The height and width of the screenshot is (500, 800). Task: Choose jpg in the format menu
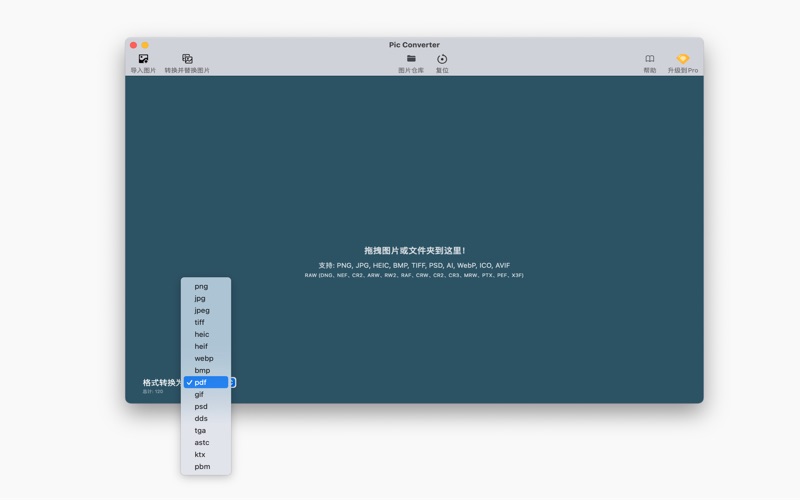[200, 298]
